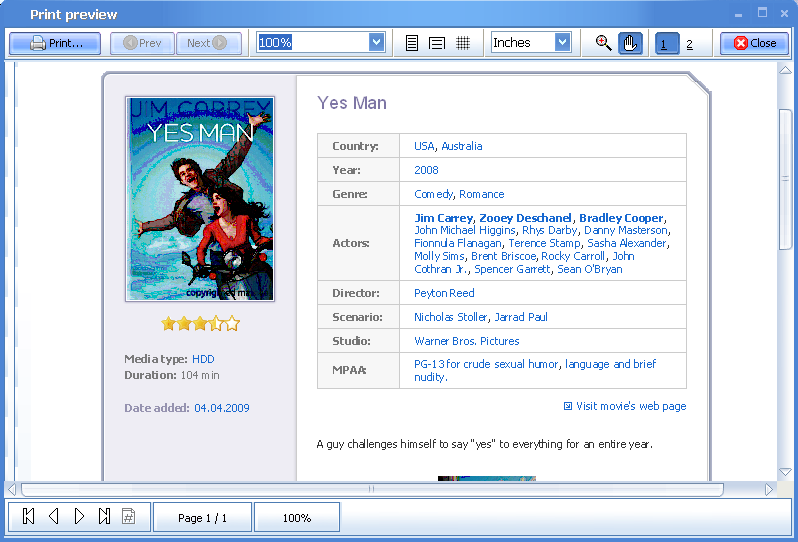
Task: Open the USA country link
Action: 424,146
